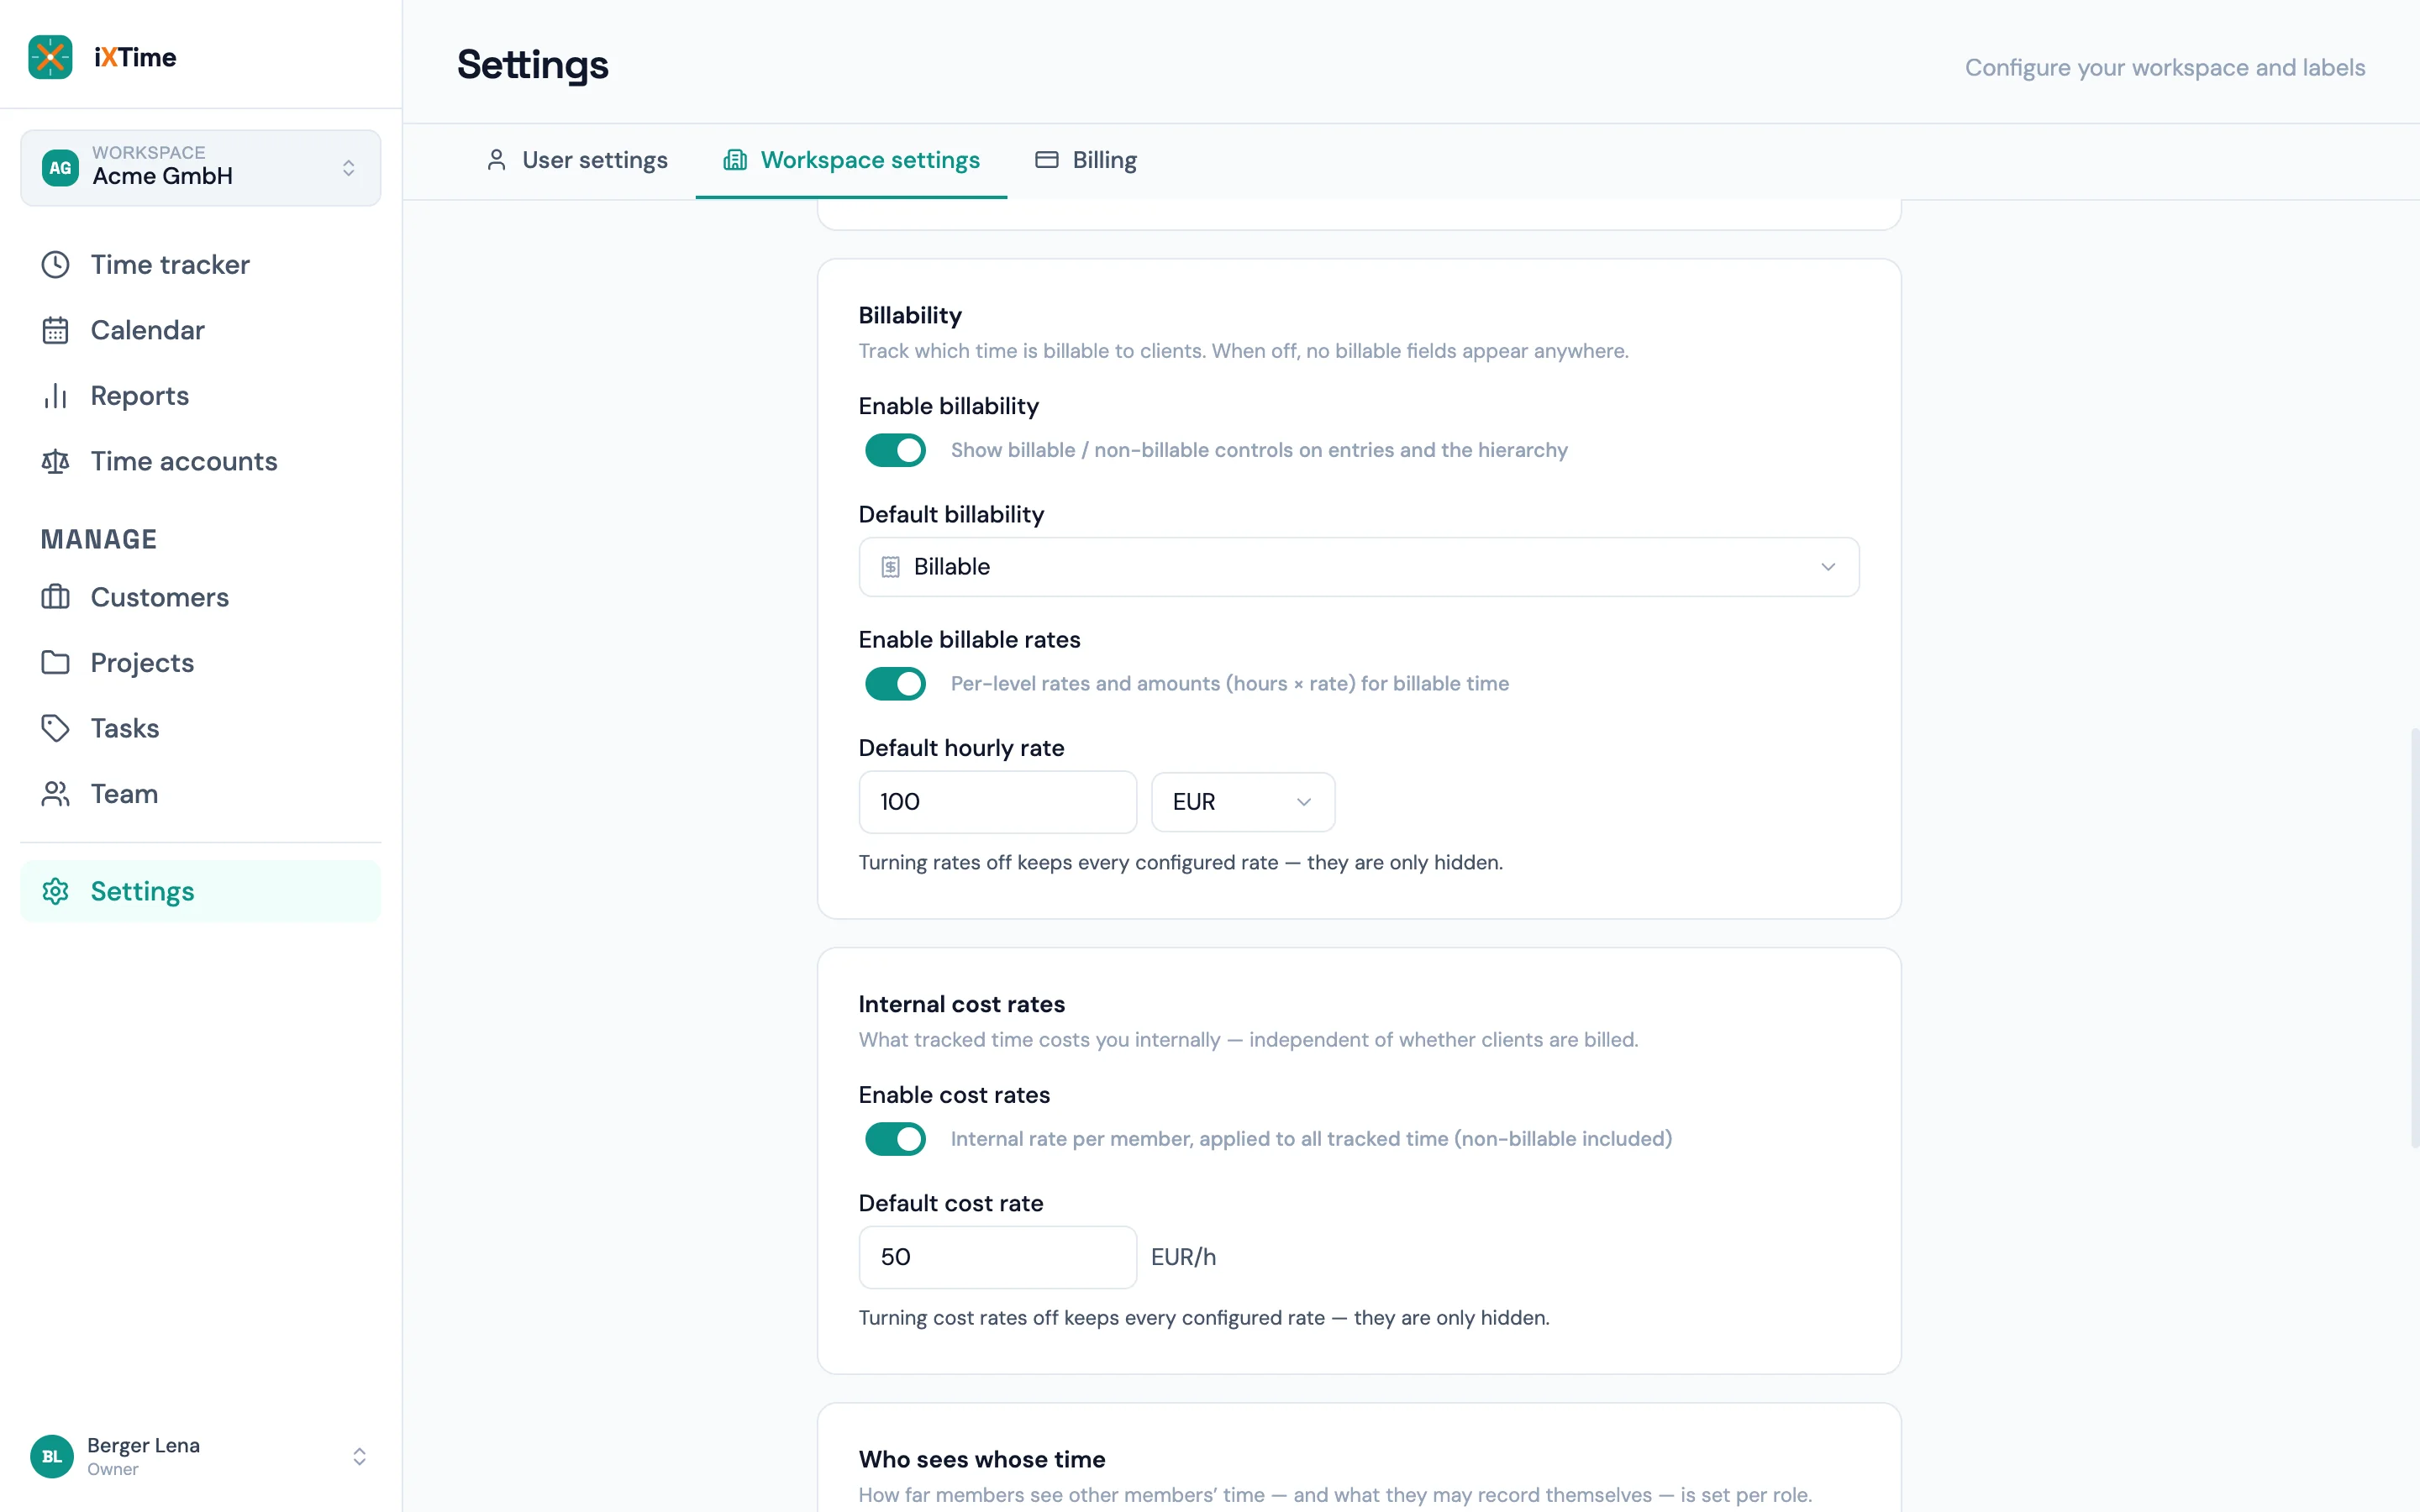2420x1512 pixels.
Task: Click the Reports bar chart icon
Action: point(55,396)
